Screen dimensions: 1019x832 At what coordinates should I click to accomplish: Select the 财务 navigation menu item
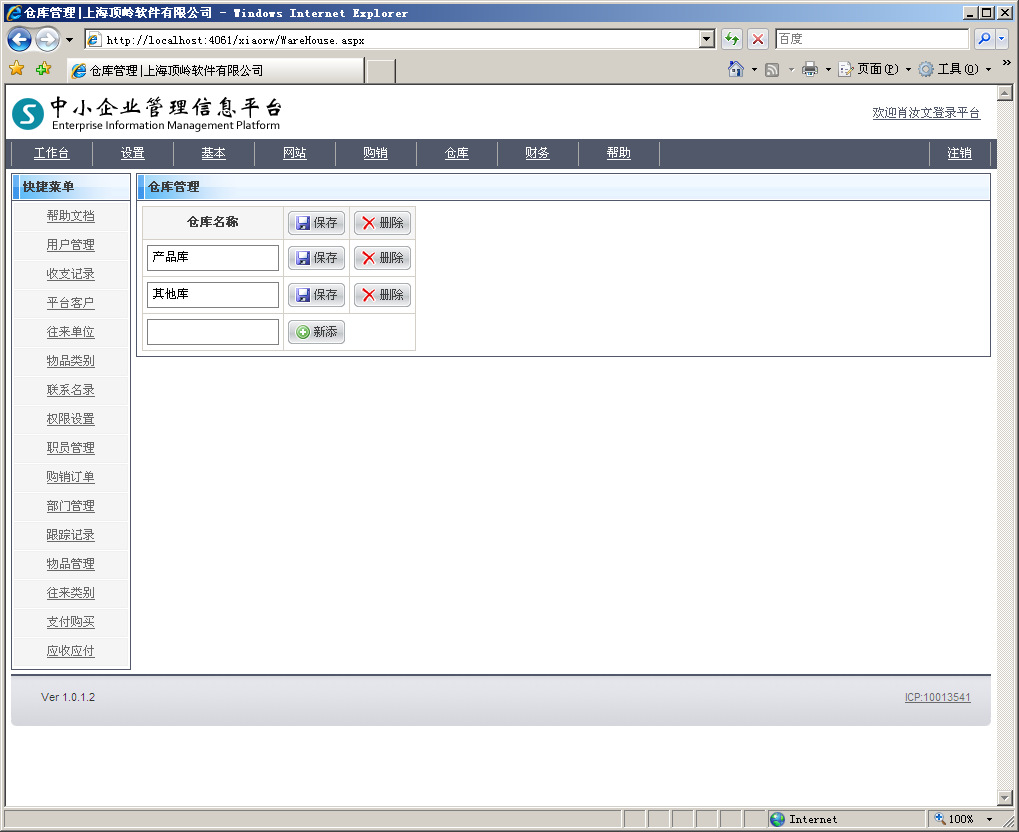pos(537,153)
